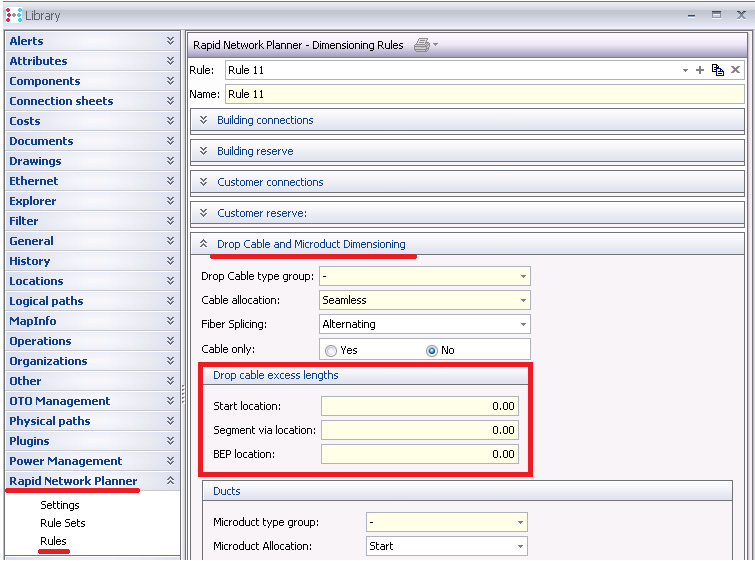
Task: Select the OTO Management sidebar heading
Action: pos(60,401)
